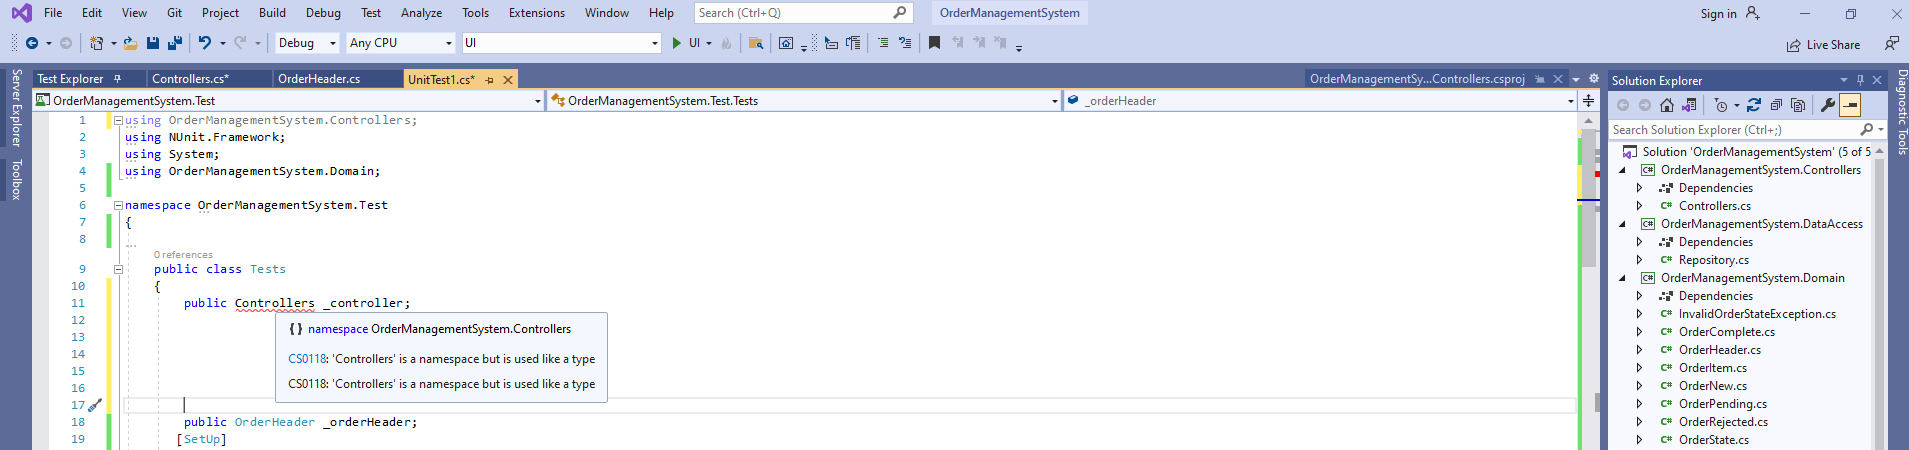Click the Search (Ctrl+Q) box

coord(803,13)
